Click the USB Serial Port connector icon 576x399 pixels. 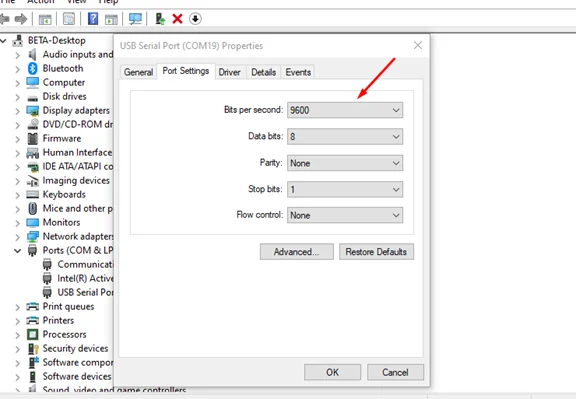tap(47, 292)
